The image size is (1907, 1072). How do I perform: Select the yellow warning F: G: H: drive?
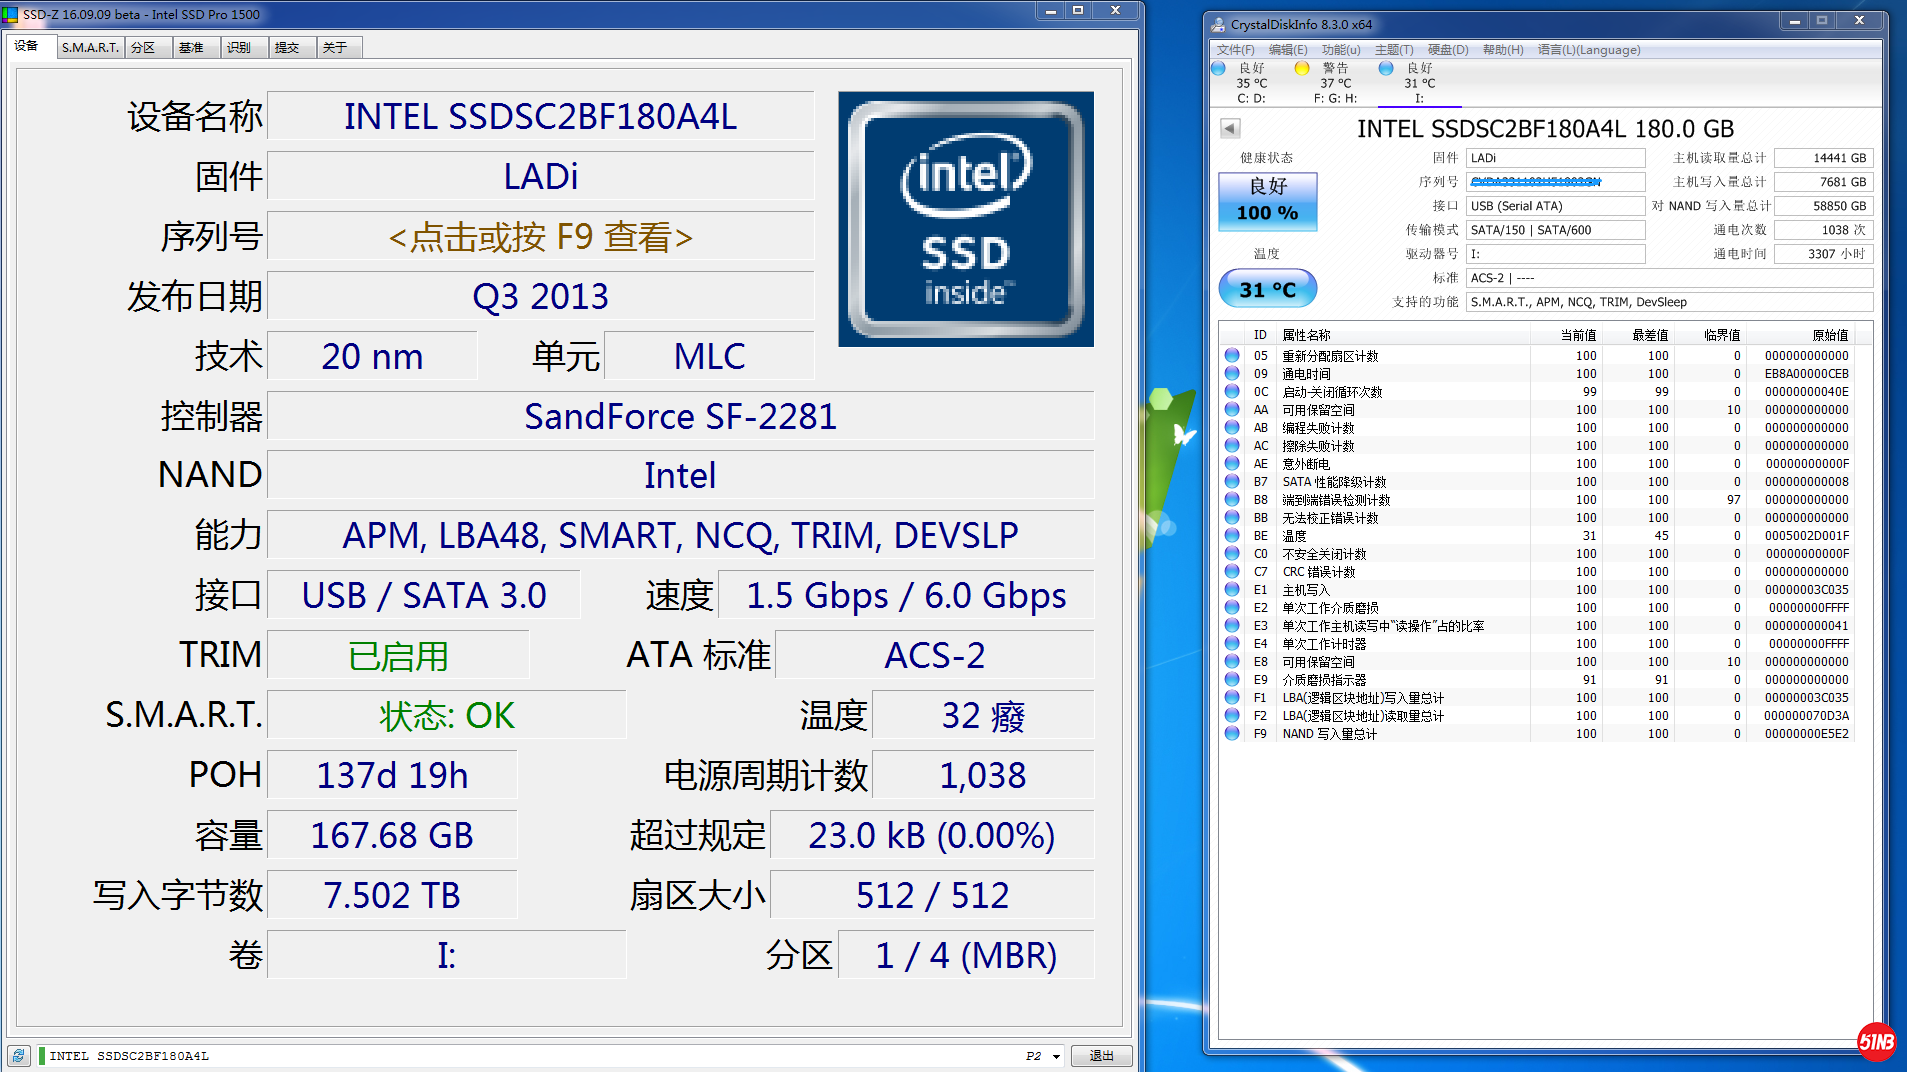pos(1301,69)
